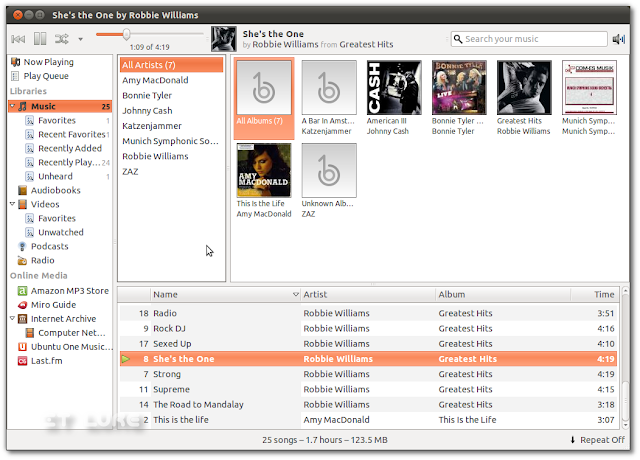Screen dimensions: 640x460
Task: Select the track Supreme
Action: [368, 389]
